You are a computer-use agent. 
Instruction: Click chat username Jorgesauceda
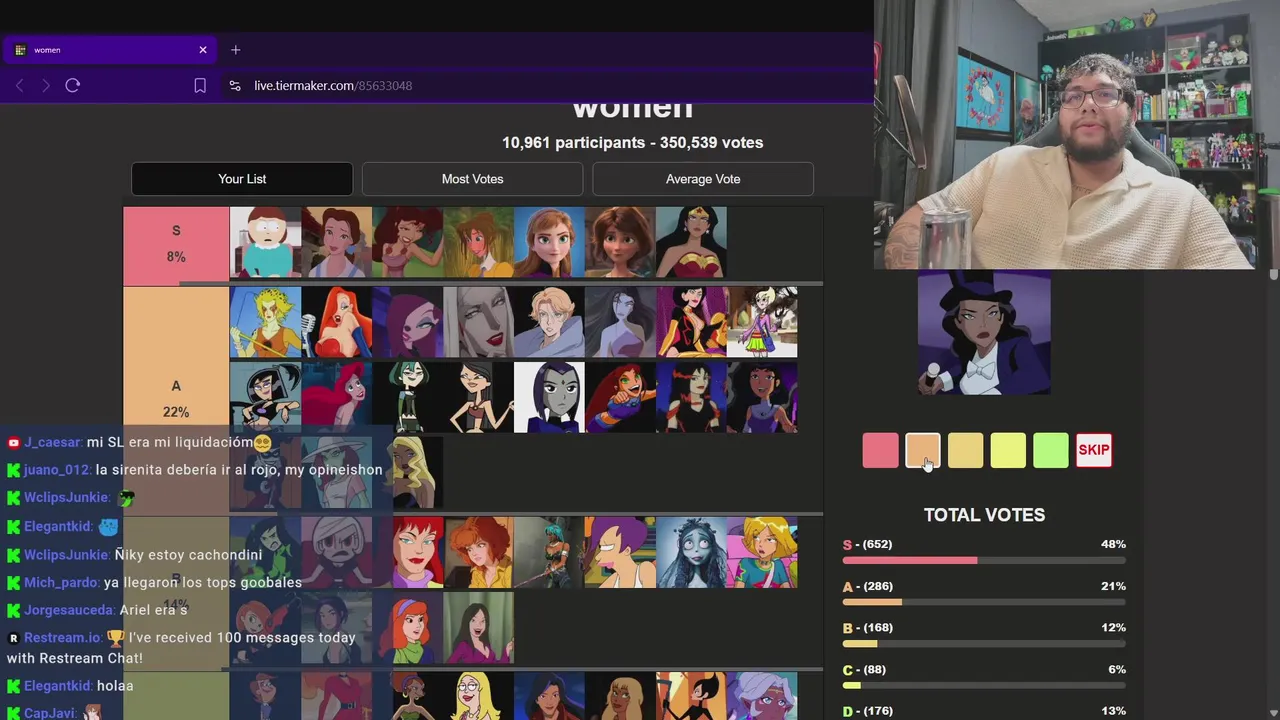(69, 610)
